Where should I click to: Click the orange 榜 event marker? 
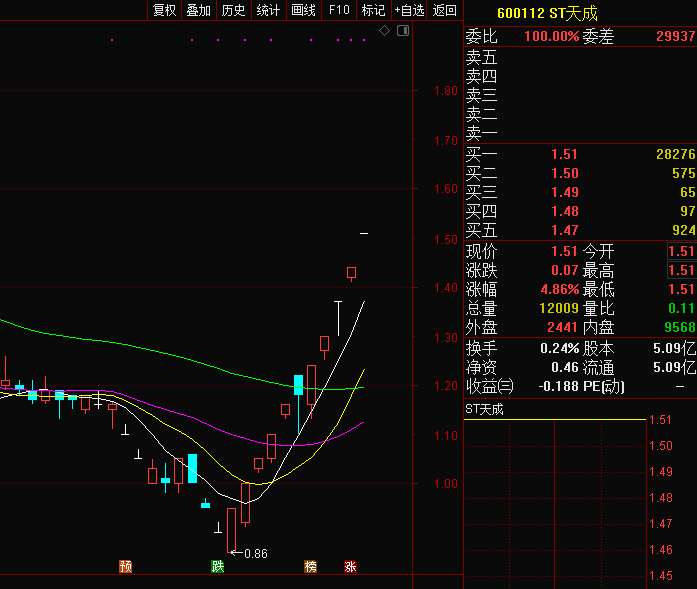[x=311, y=567]
